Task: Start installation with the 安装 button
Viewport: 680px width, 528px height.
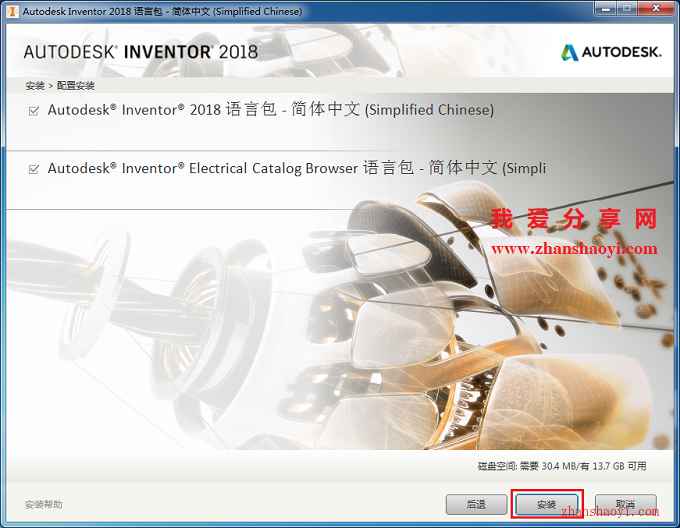Action: (546, 505)
